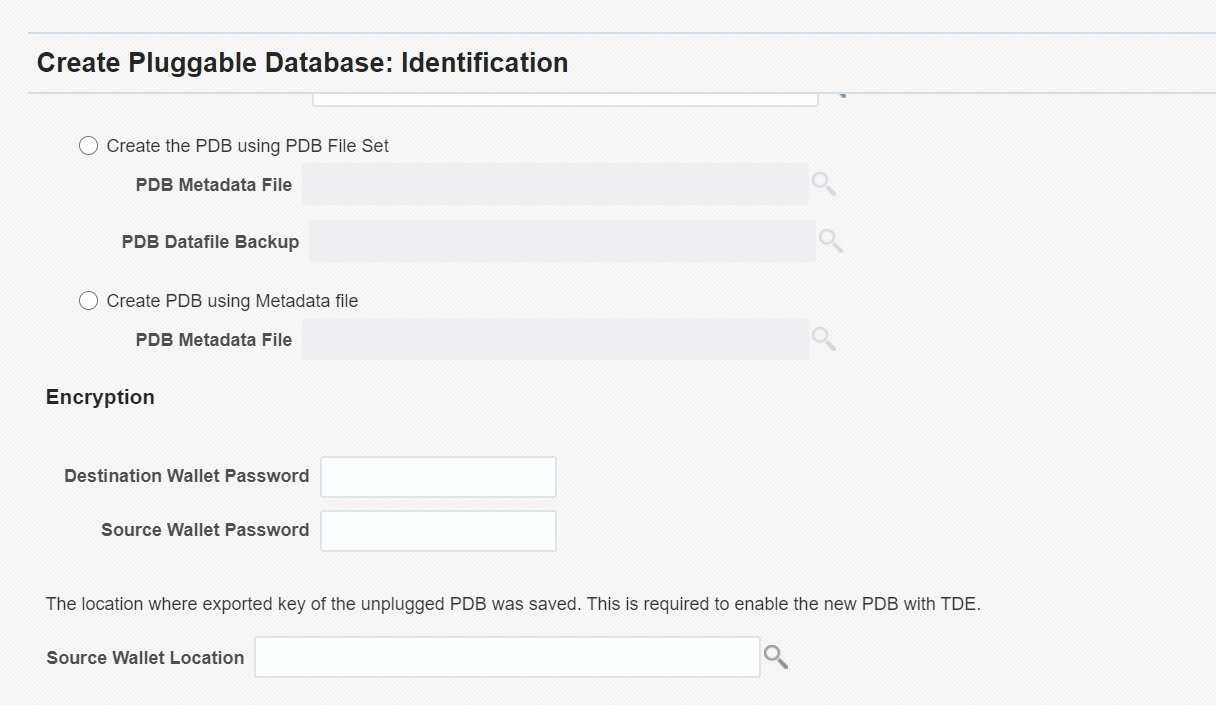Choose the Create PDB using Metadata file radio

pos(89,301)
